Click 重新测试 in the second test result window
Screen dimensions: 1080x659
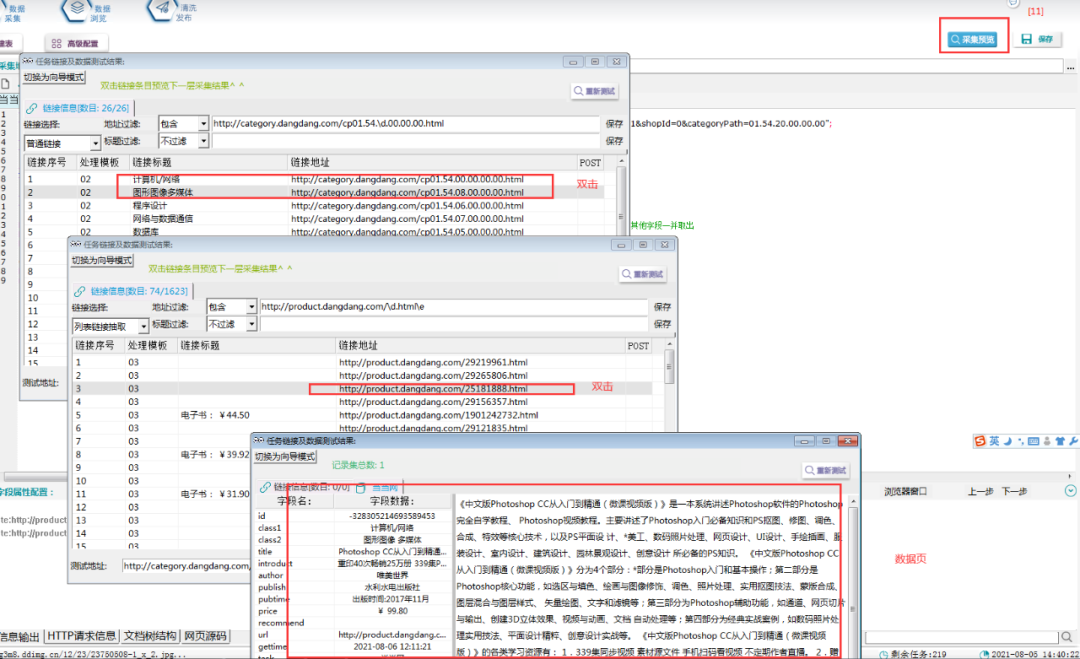[x=643, y=274]
